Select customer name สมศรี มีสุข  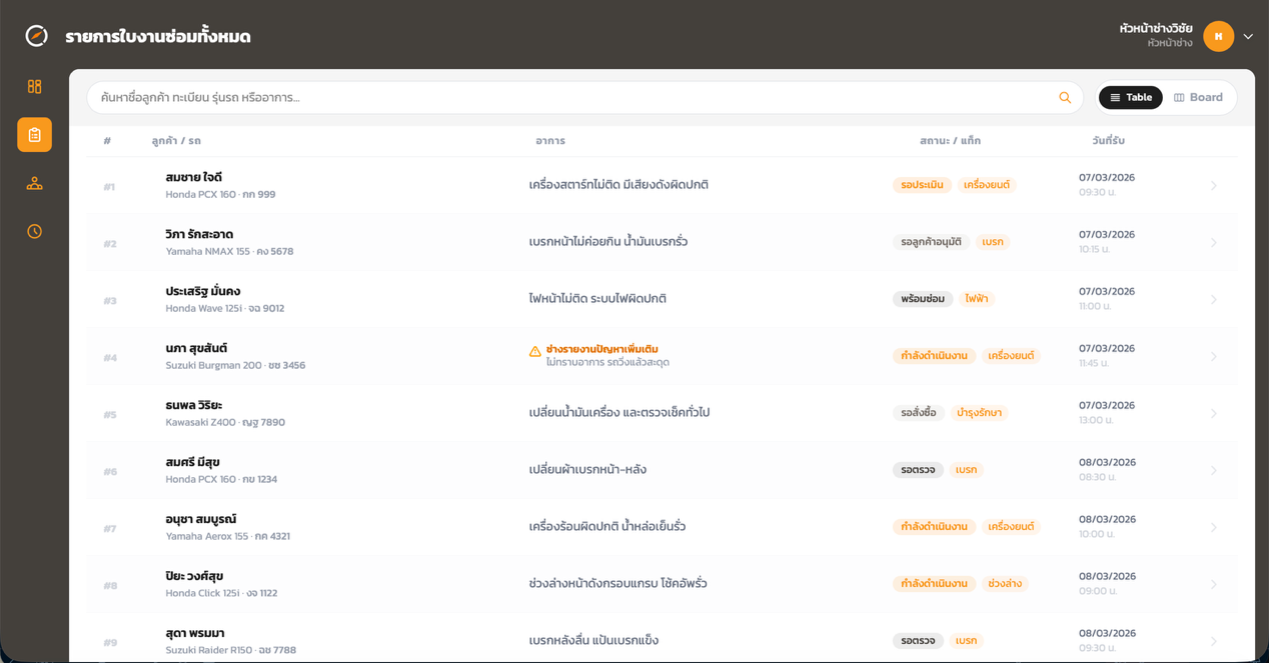point(193,463)
